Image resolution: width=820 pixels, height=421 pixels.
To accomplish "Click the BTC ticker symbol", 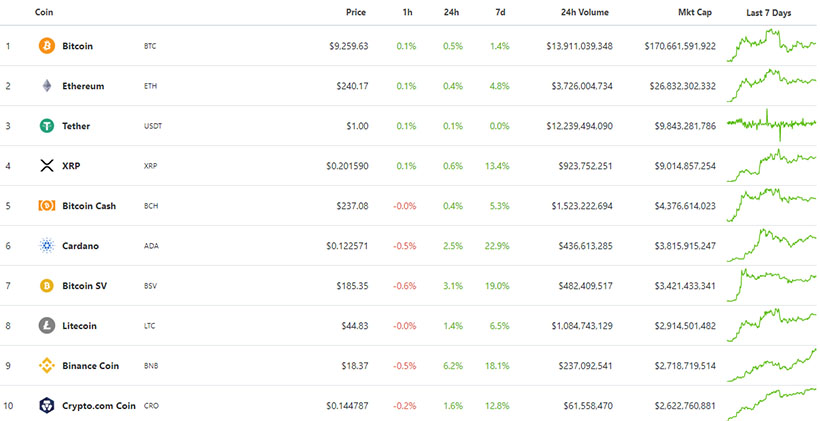I will click(x=150, y=46).
